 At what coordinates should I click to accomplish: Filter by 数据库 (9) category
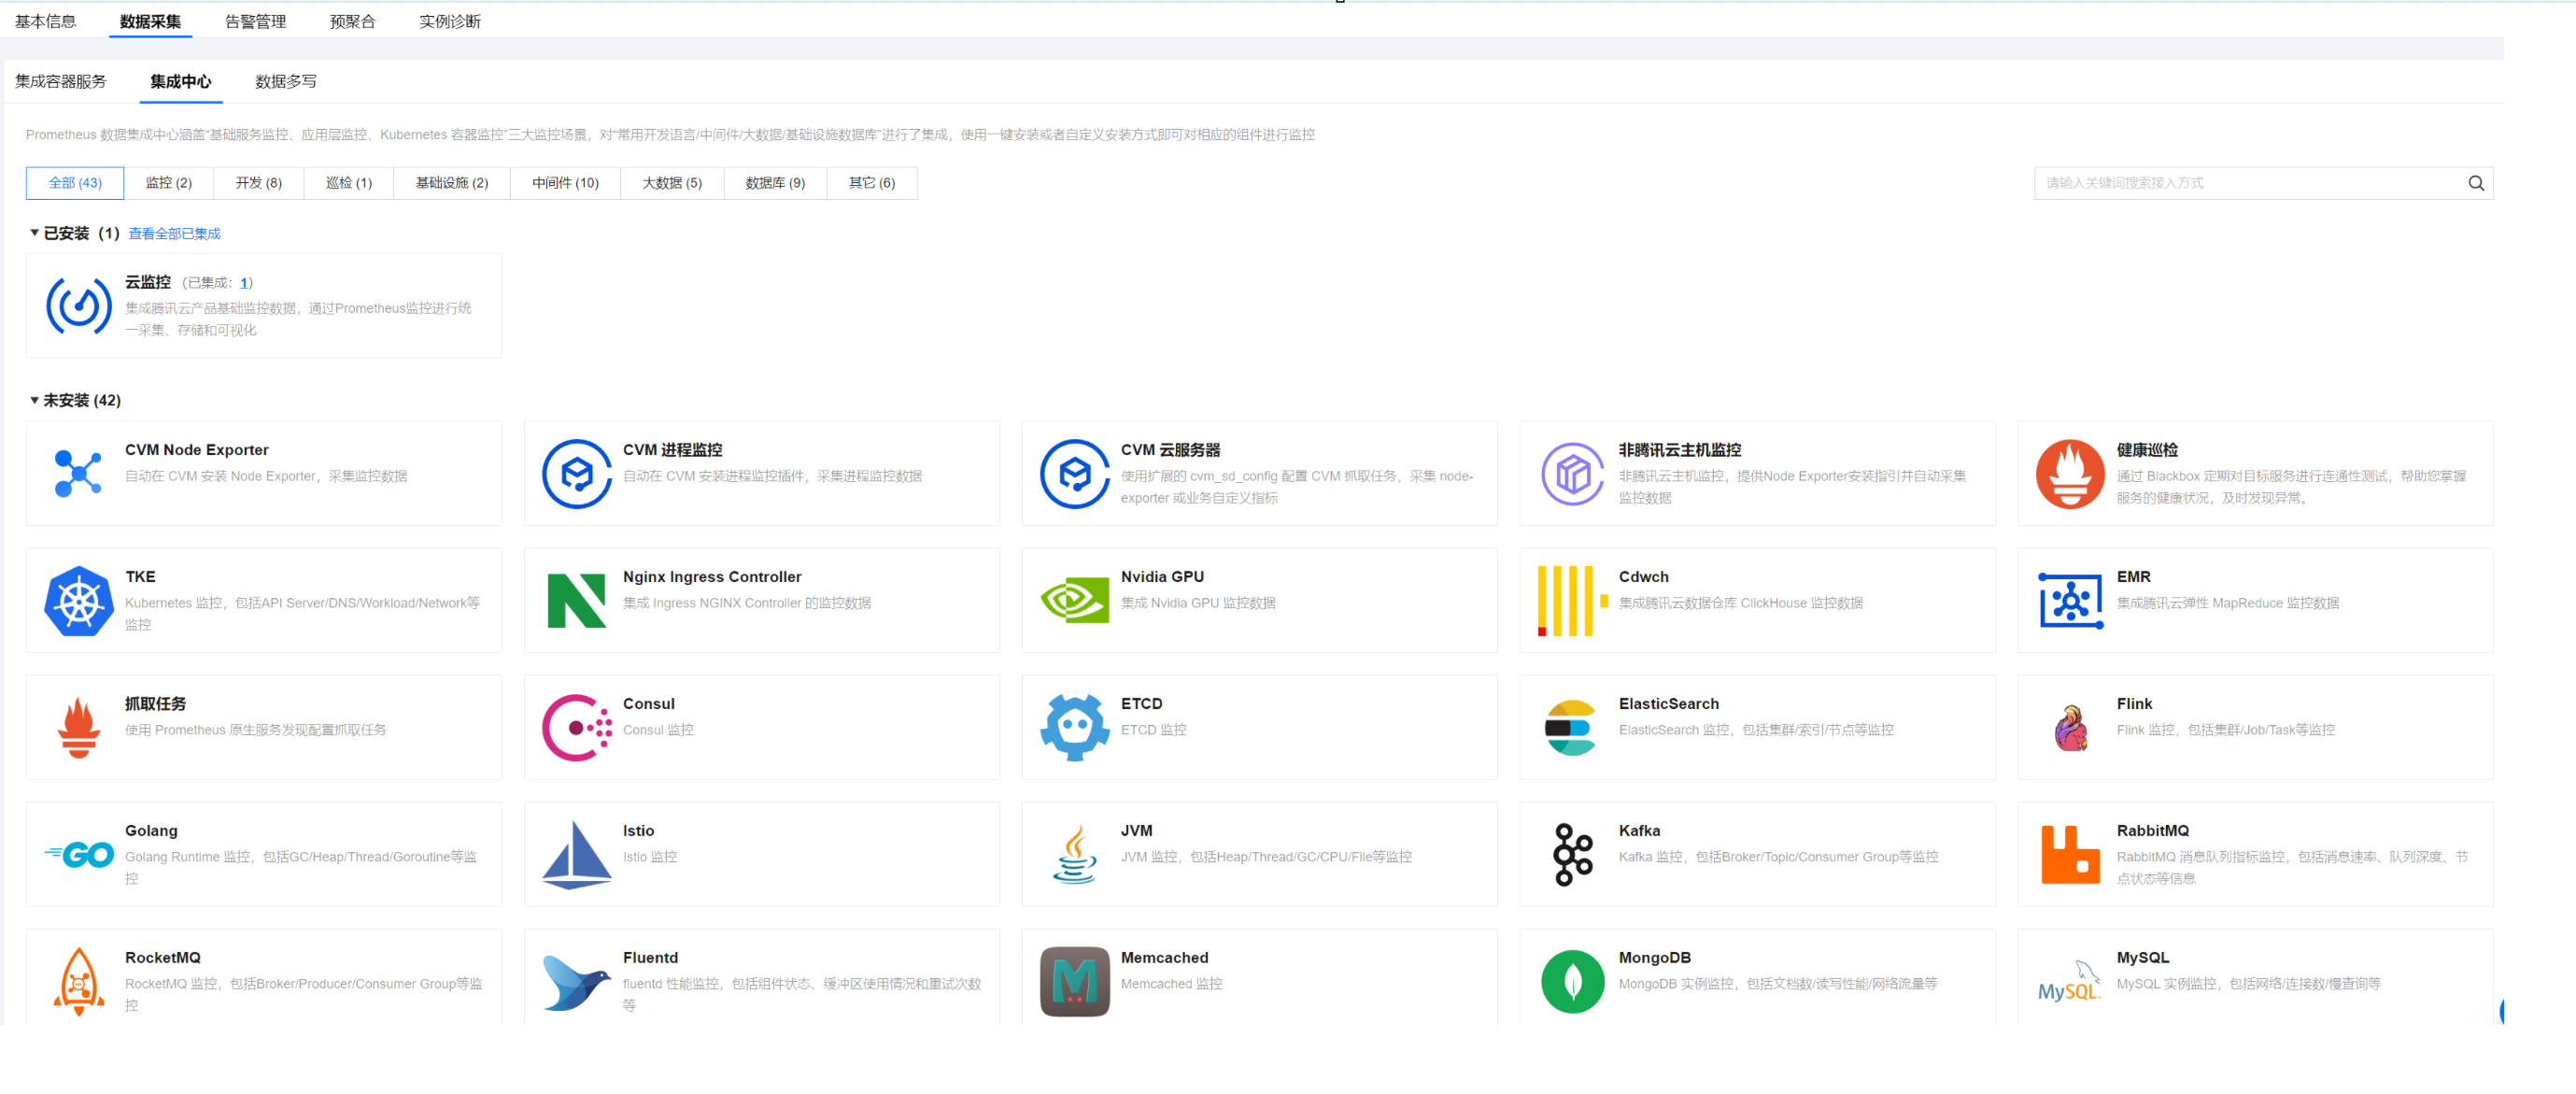click(x=774, y=183)
